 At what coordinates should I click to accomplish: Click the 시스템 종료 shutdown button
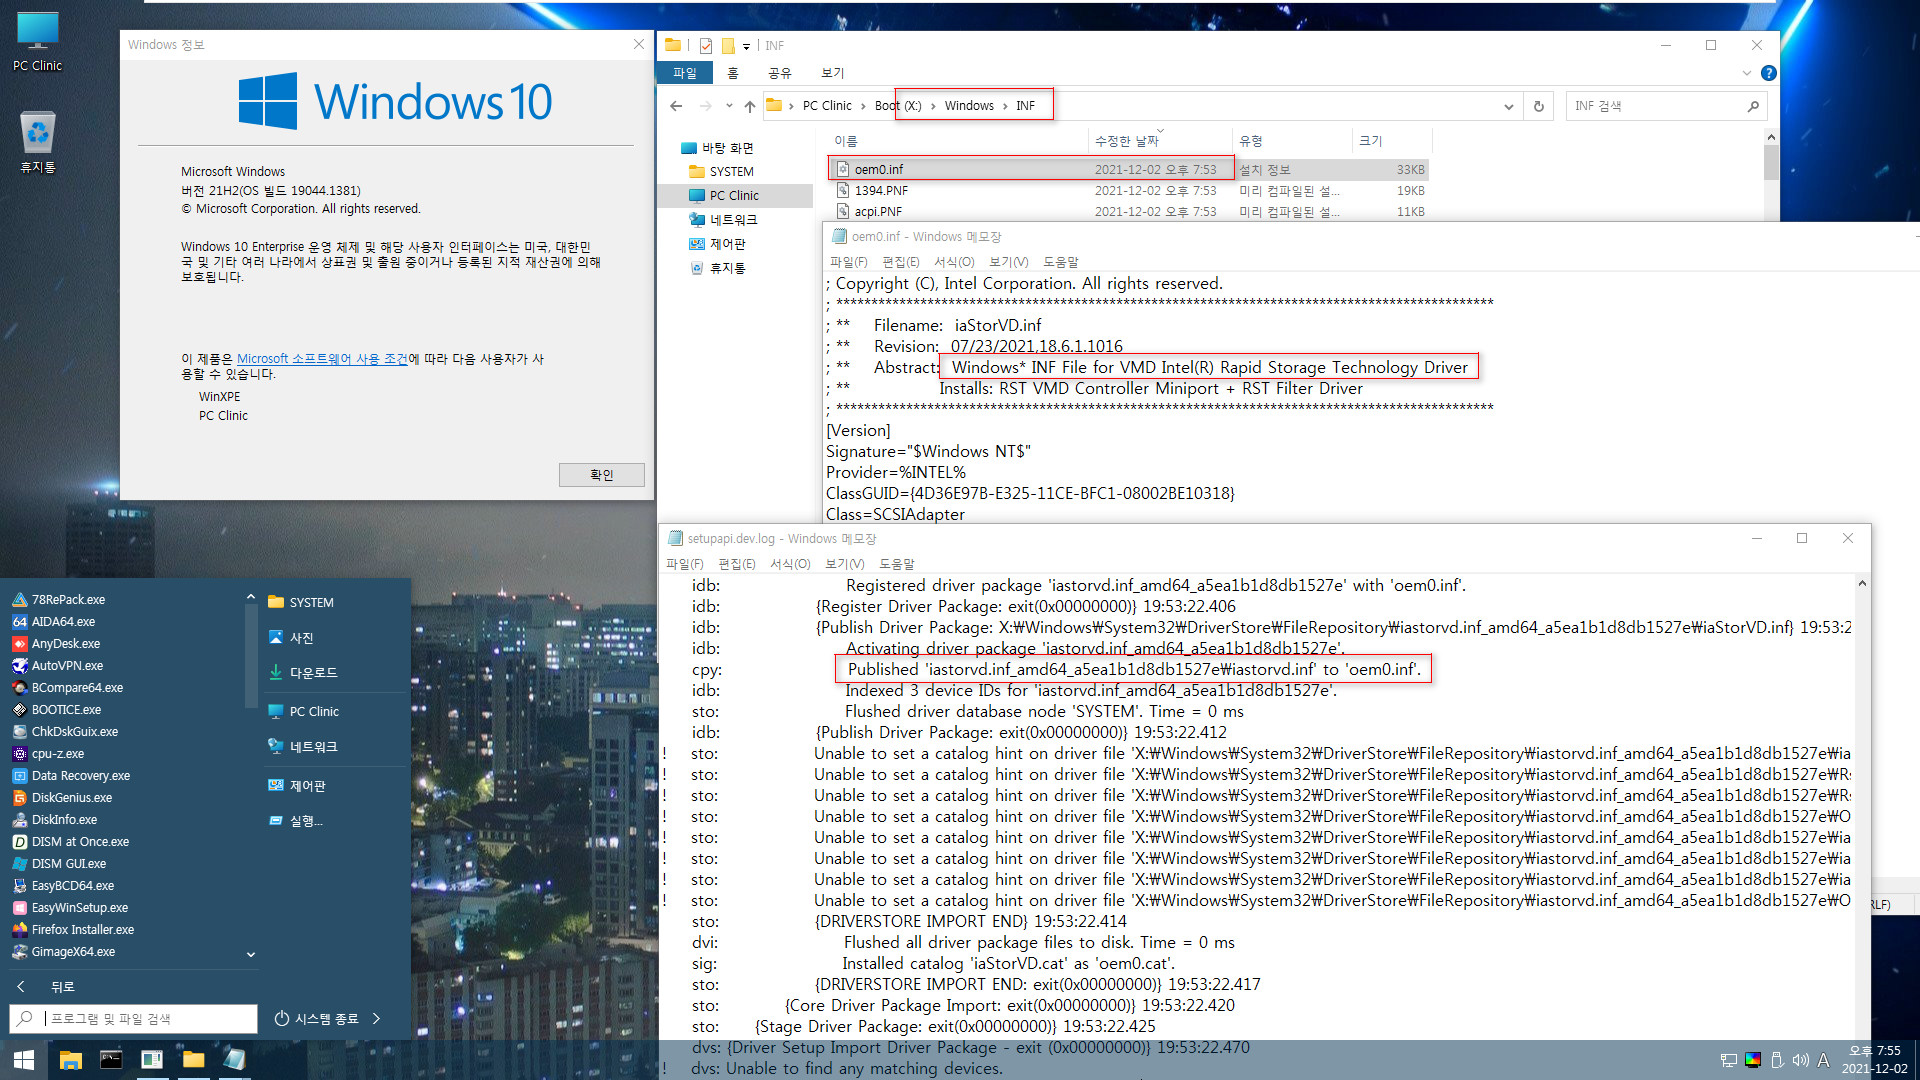316,1019
